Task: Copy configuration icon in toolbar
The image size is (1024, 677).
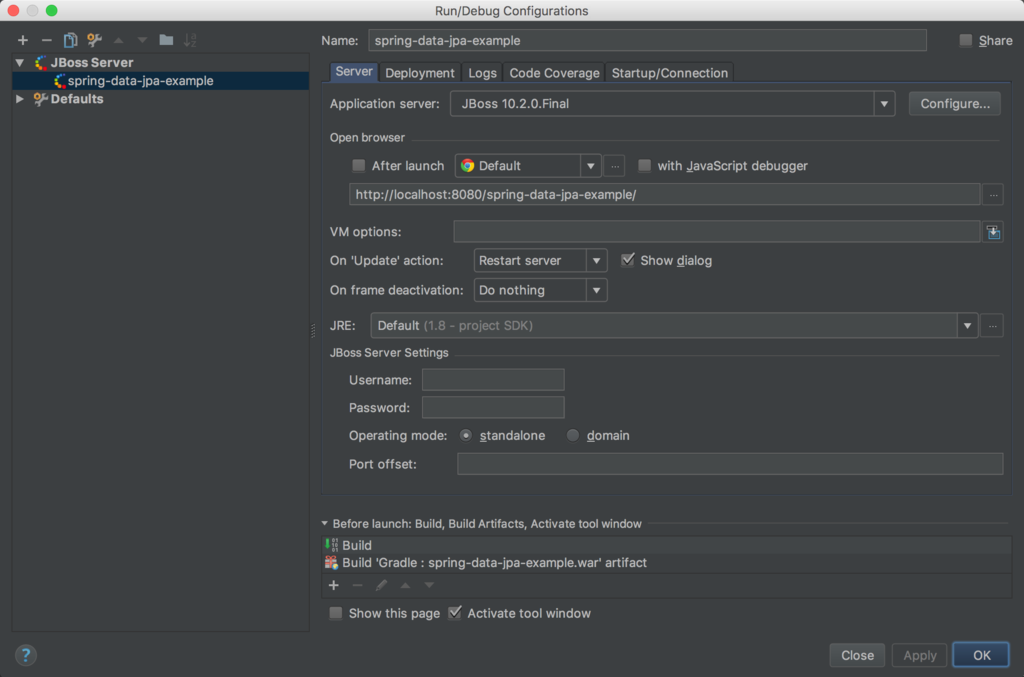Action: click(x=70, y=40)
